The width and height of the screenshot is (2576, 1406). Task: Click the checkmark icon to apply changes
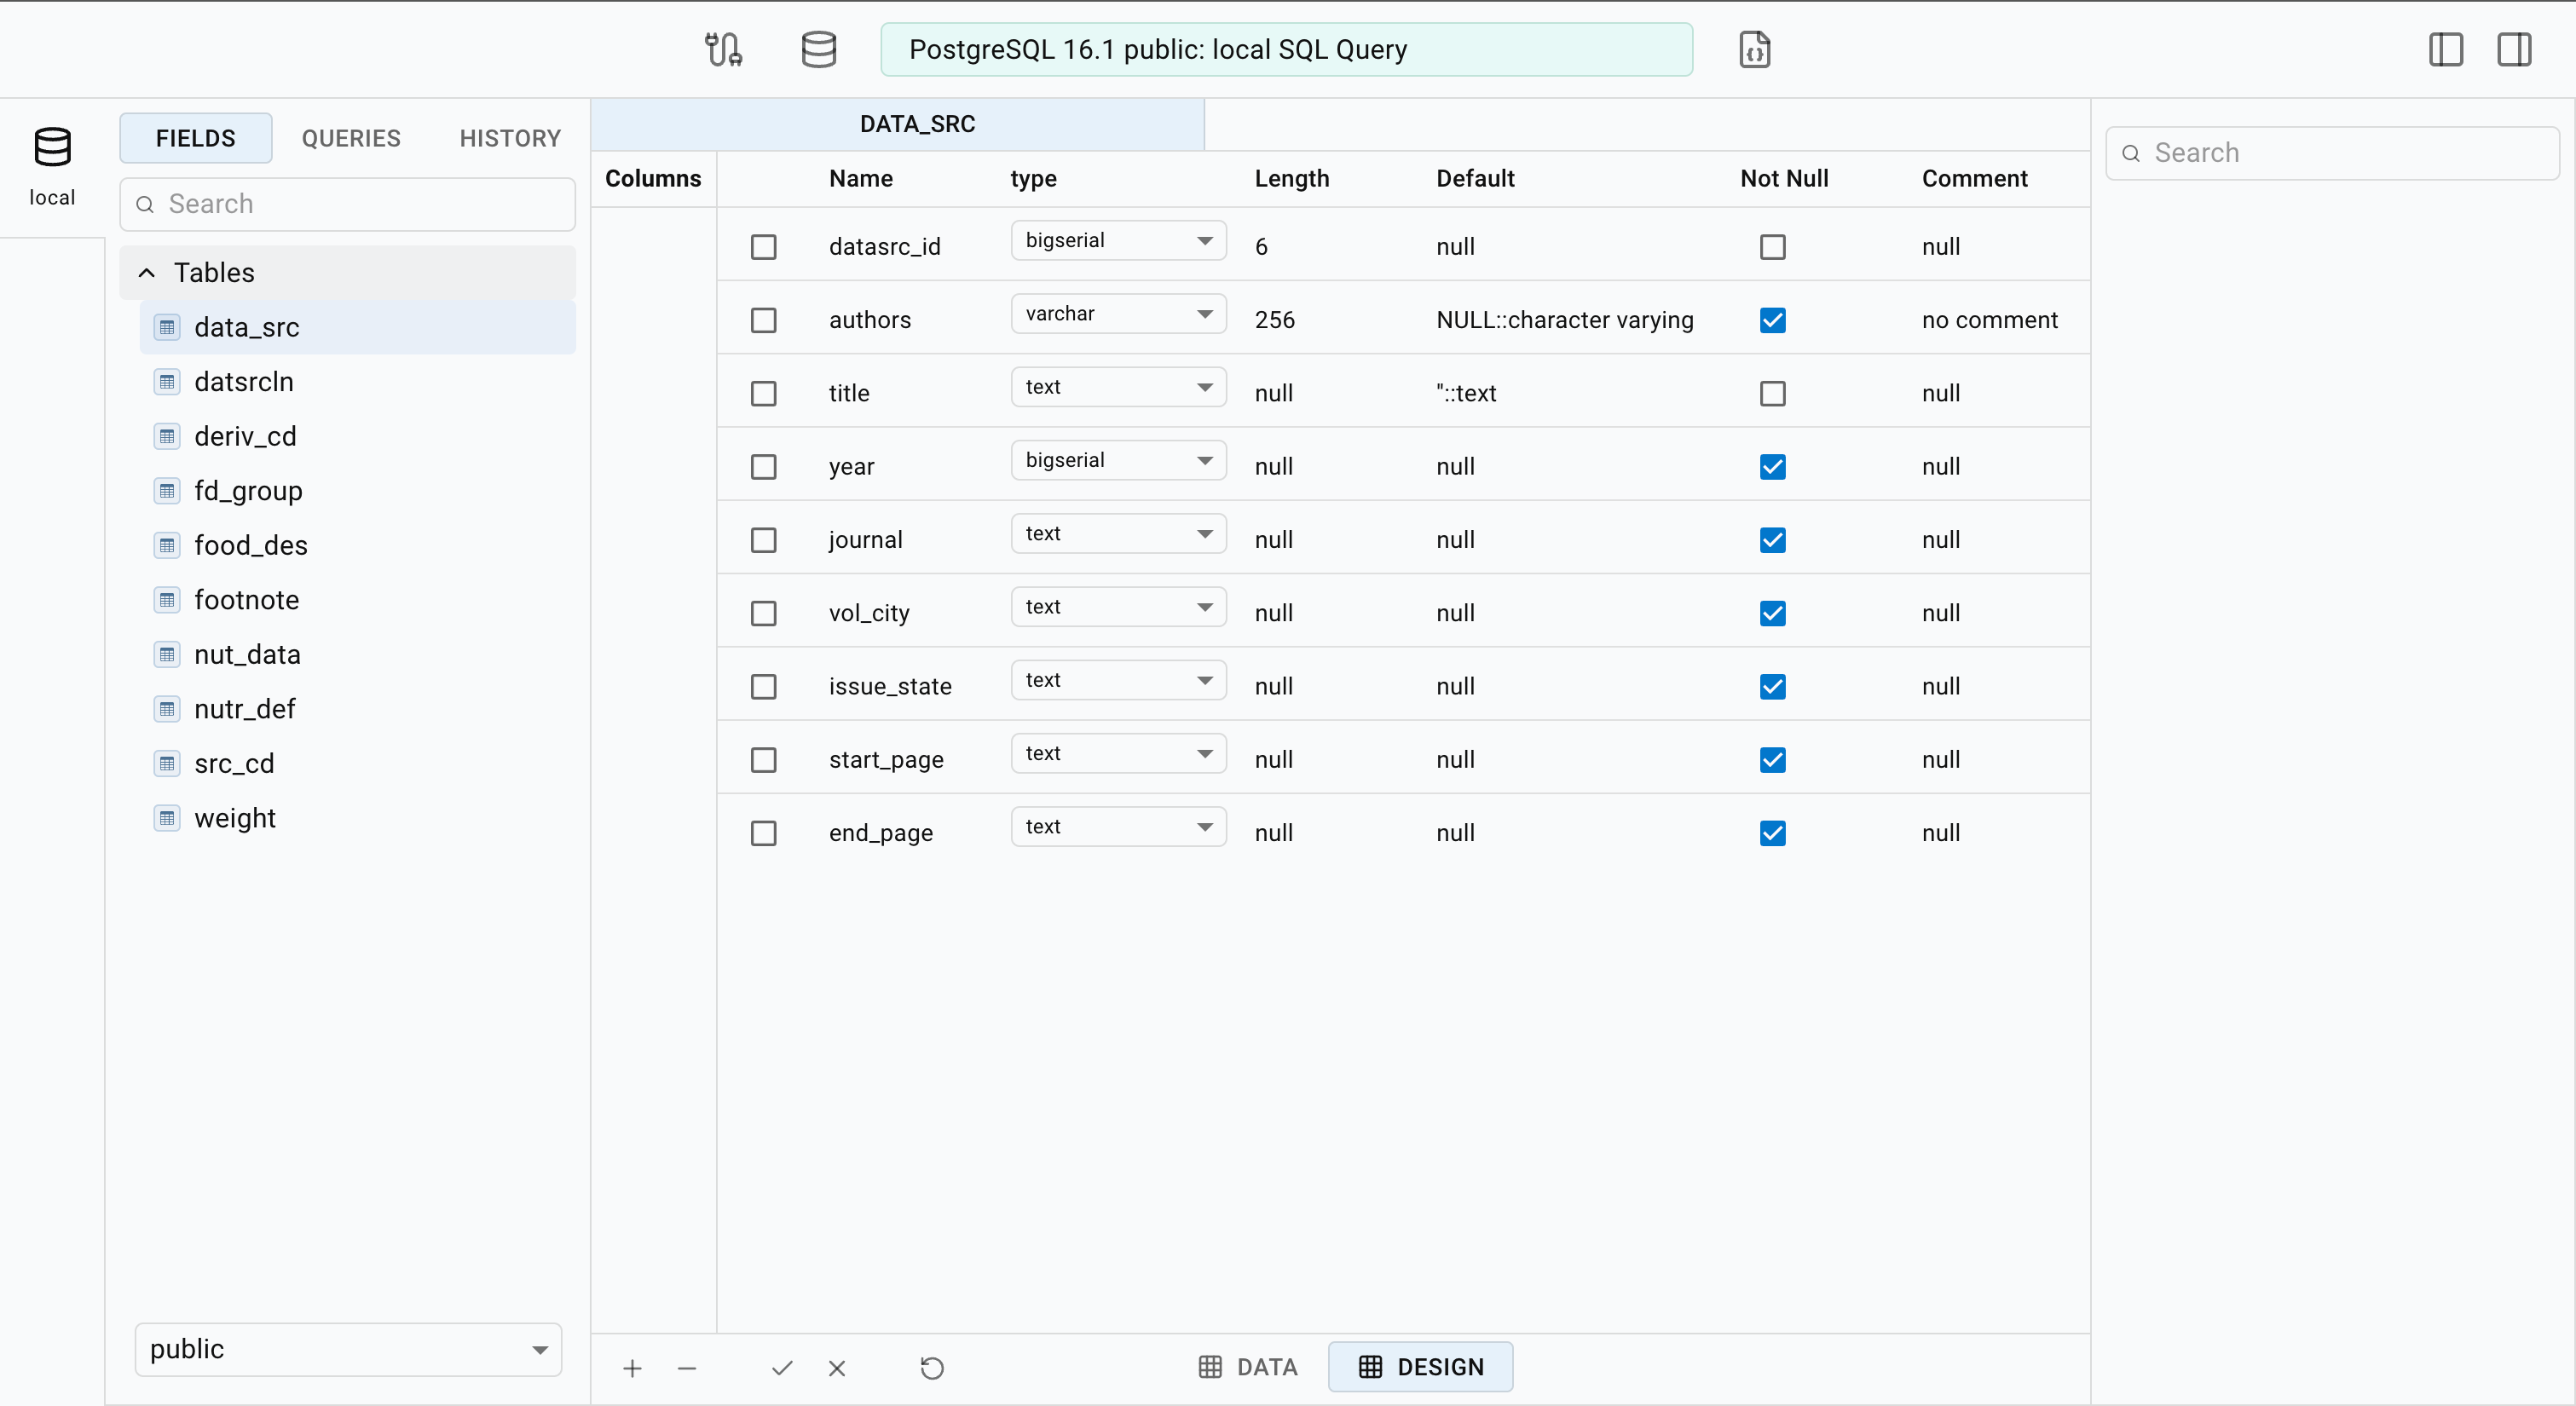pyautogui.click(x=782, y=1367)
